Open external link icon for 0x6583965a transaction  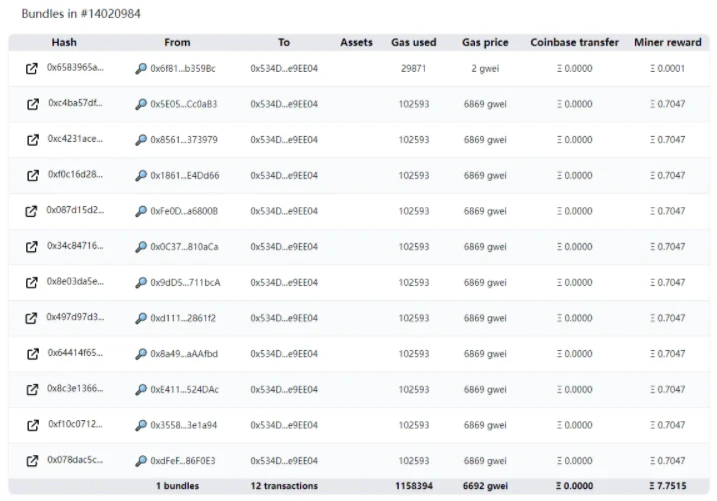[x=32, y=69]
